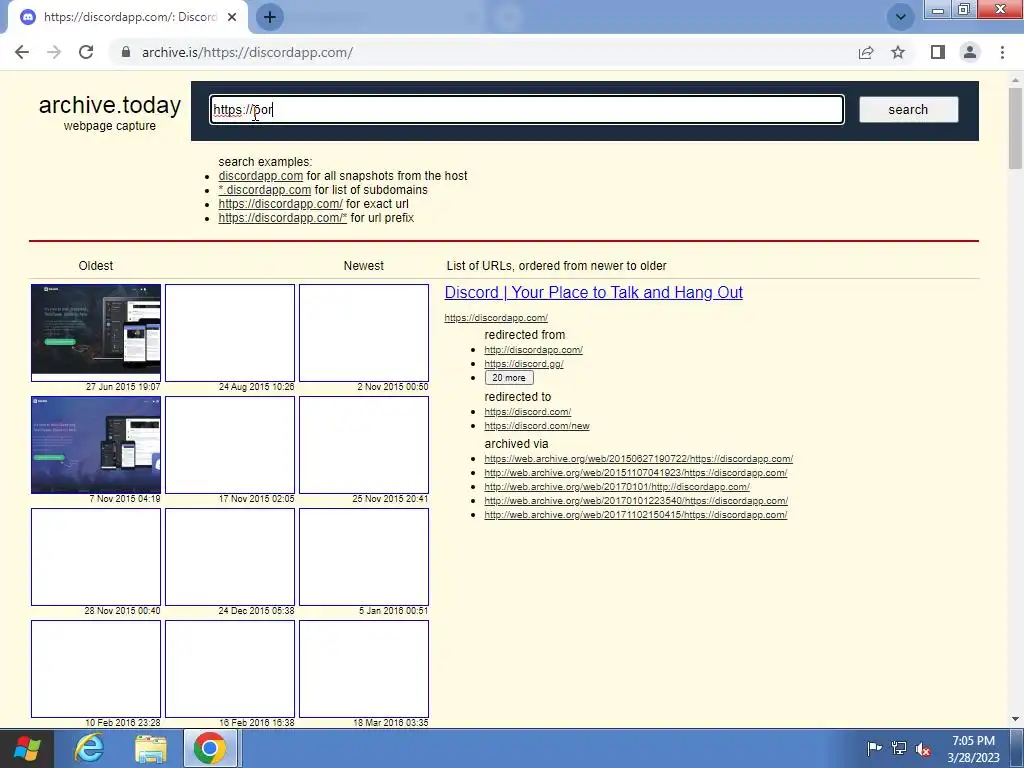Launch Internet Explorer from taskbar

(x=89, y=748)
